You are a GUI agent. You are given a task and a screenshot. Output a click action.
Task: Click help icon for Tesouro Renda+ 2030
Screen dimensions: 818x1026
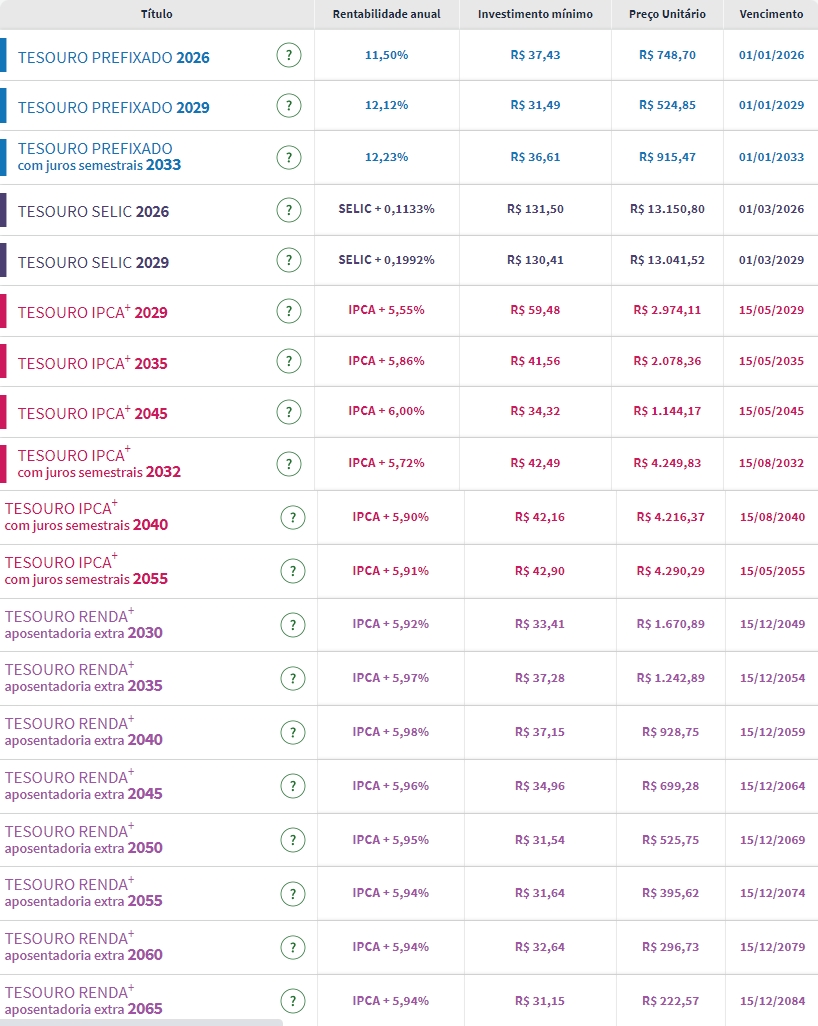point(293,625)
